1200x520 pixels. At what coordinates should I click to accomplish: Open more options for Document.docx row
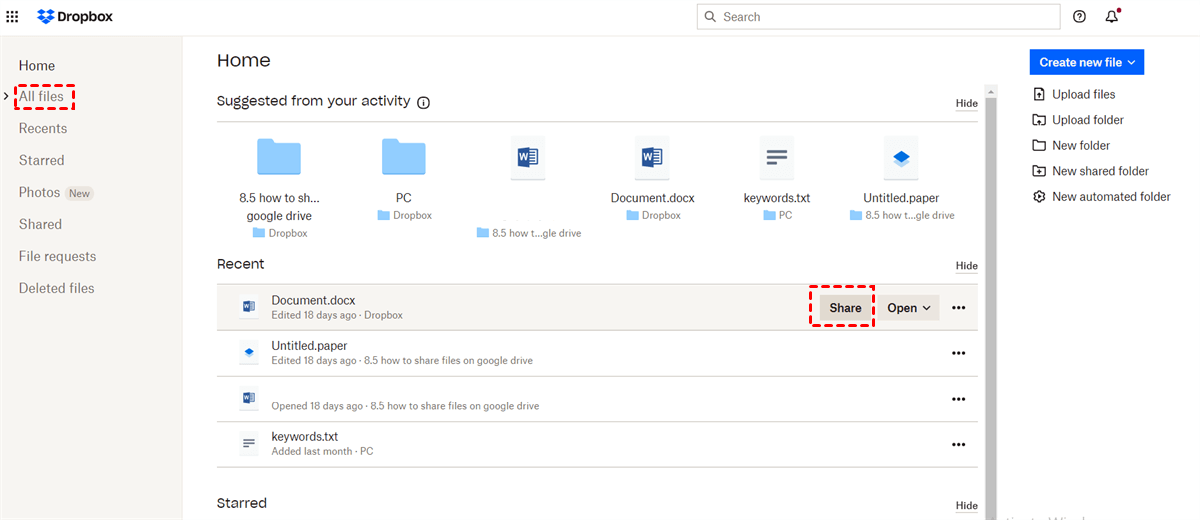click(958, 308)
